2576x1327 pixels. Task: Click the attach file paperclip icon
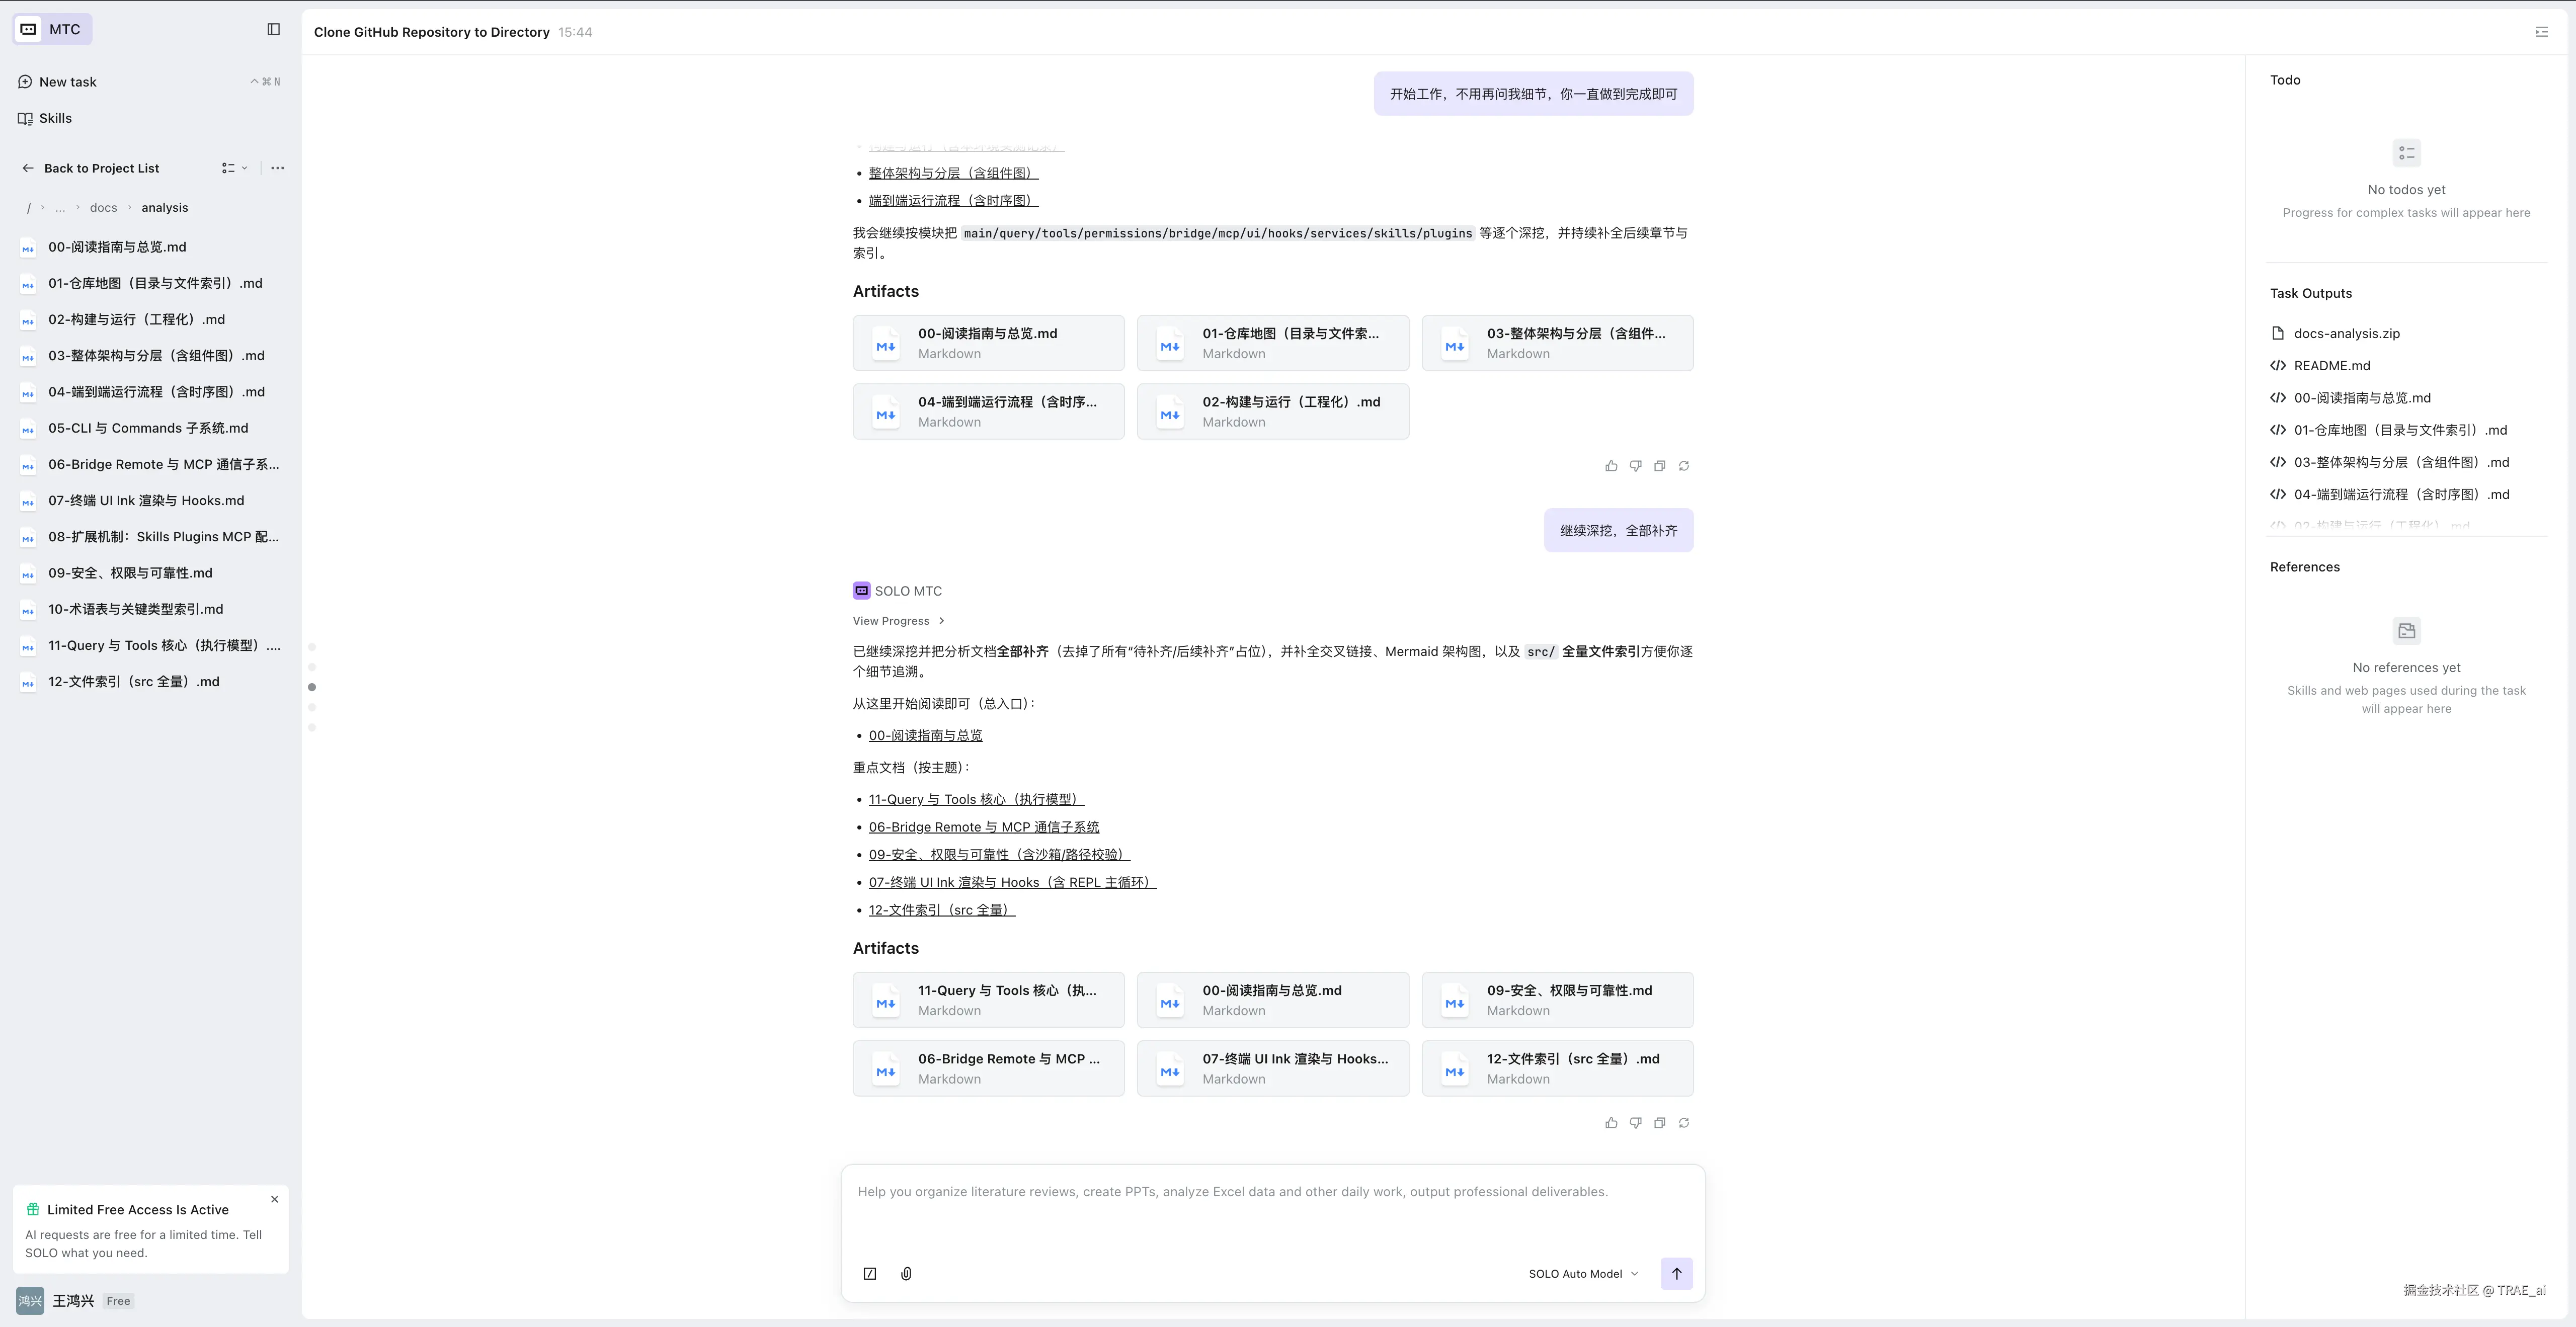click(906, 1273)
